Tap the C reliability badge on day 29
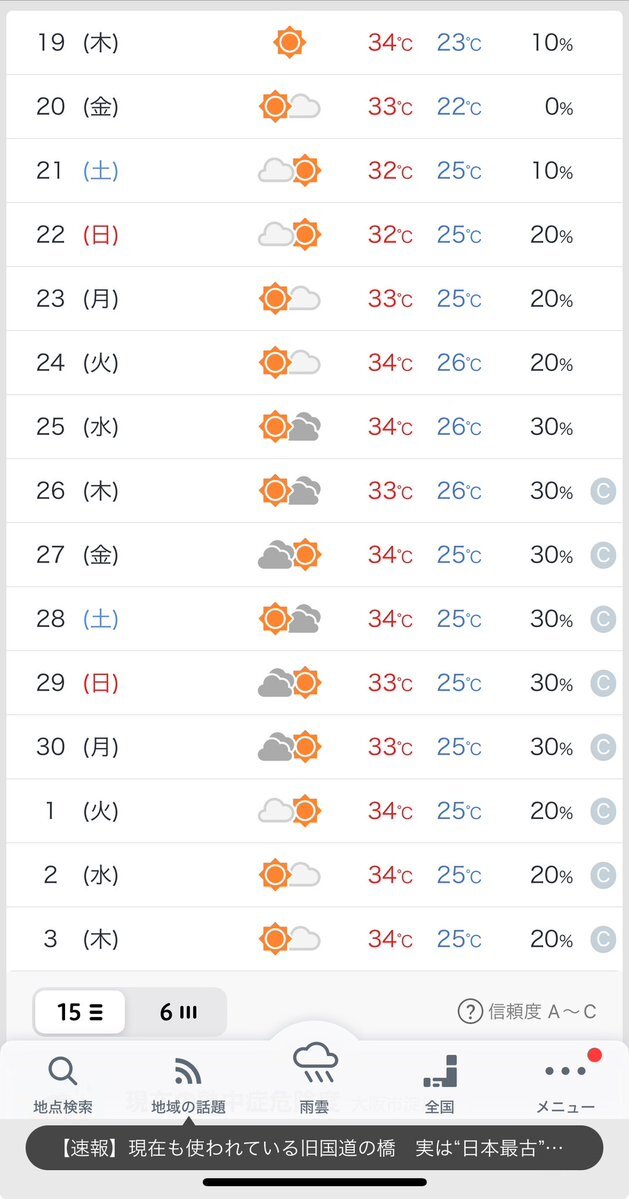The image size is (629, 1199). point(603,683)
